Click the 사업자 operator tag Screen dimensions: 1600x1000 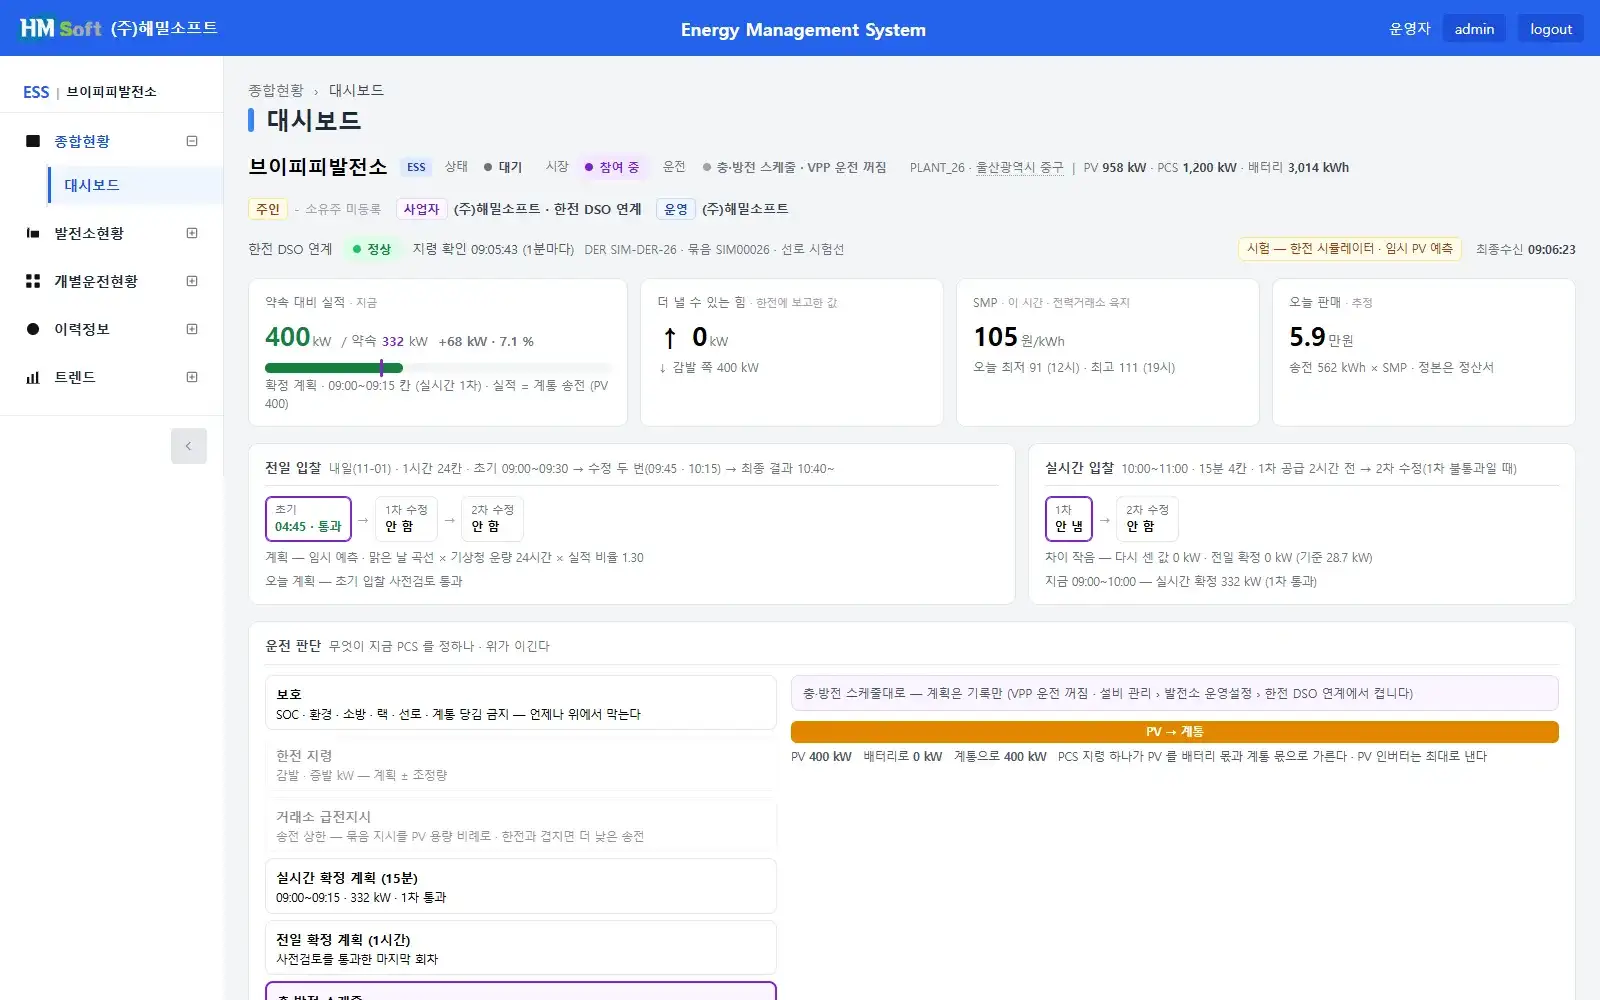point(421,209)
